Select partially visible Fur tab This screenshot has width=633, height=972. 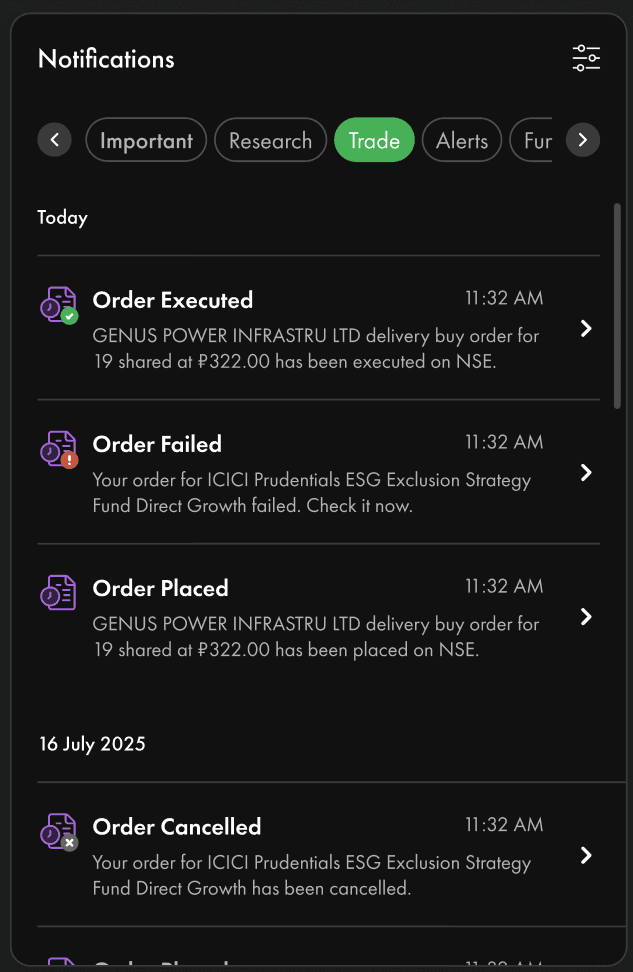[x=537, y=141]
